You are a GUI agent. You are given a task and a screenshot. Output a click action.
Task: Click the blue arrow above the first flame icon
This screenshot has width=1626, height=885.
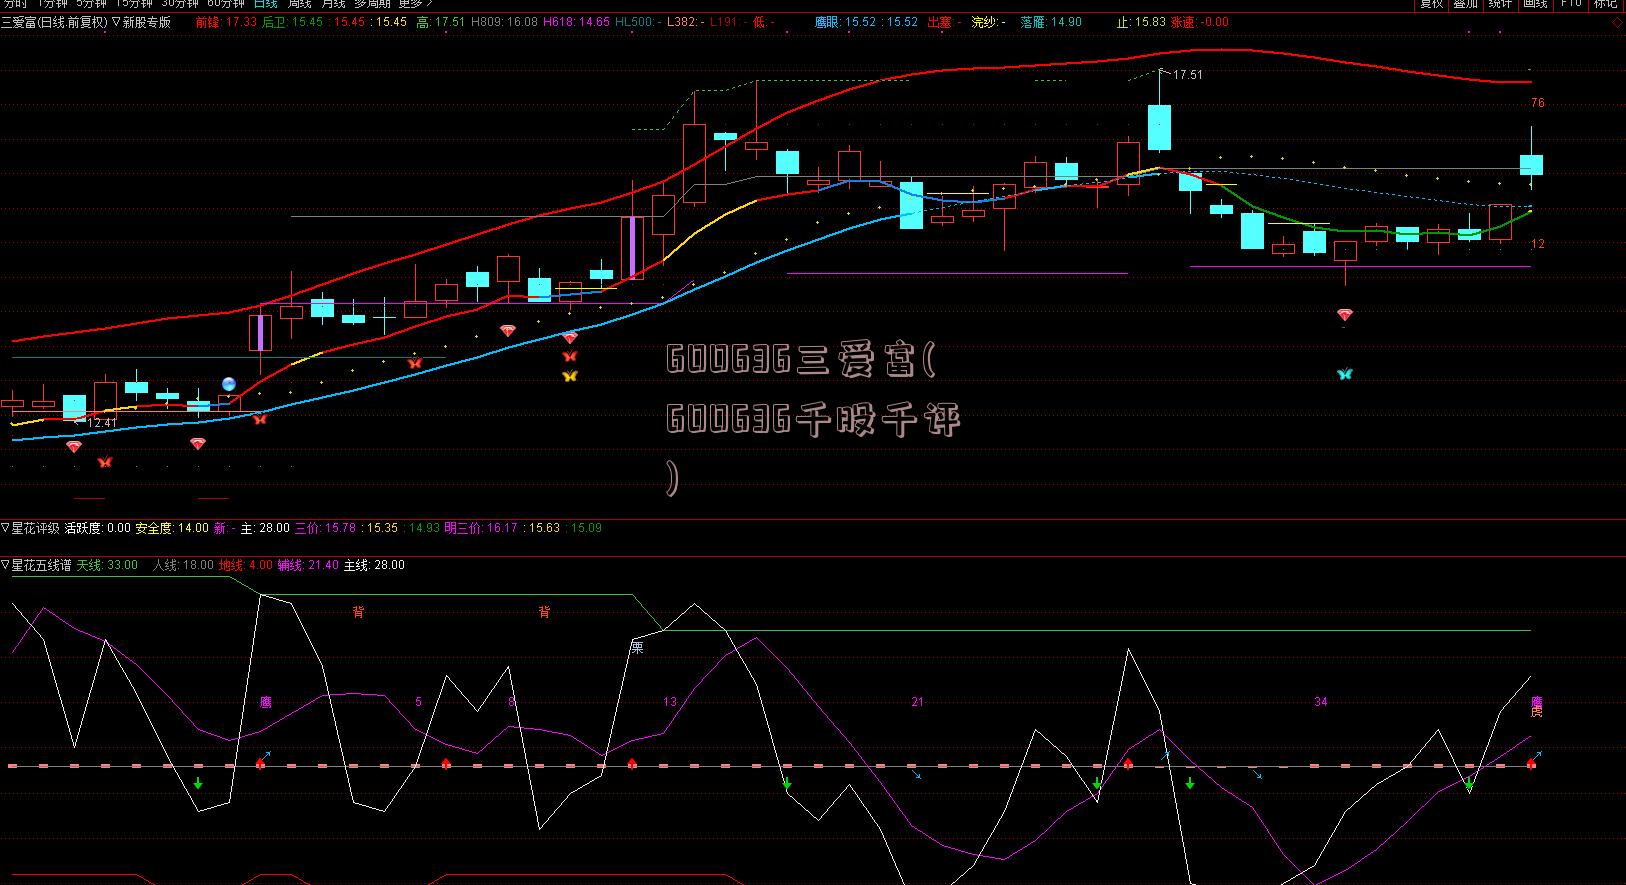[267, 754]
